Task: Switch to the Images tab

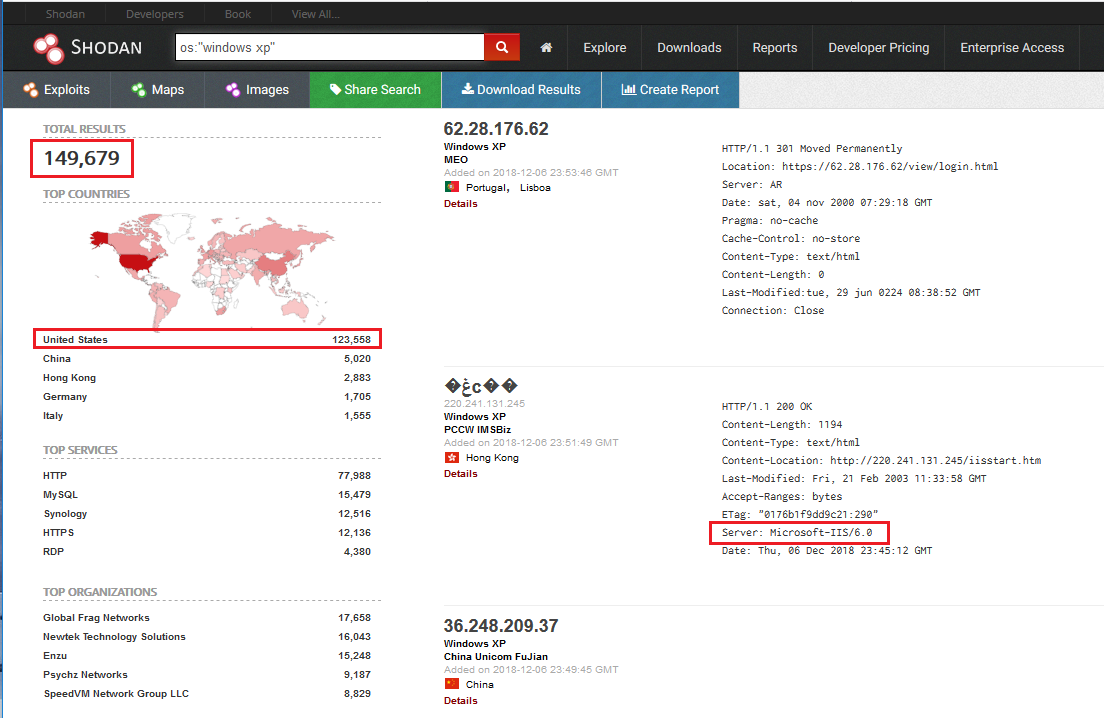Action: click(257, 89)
